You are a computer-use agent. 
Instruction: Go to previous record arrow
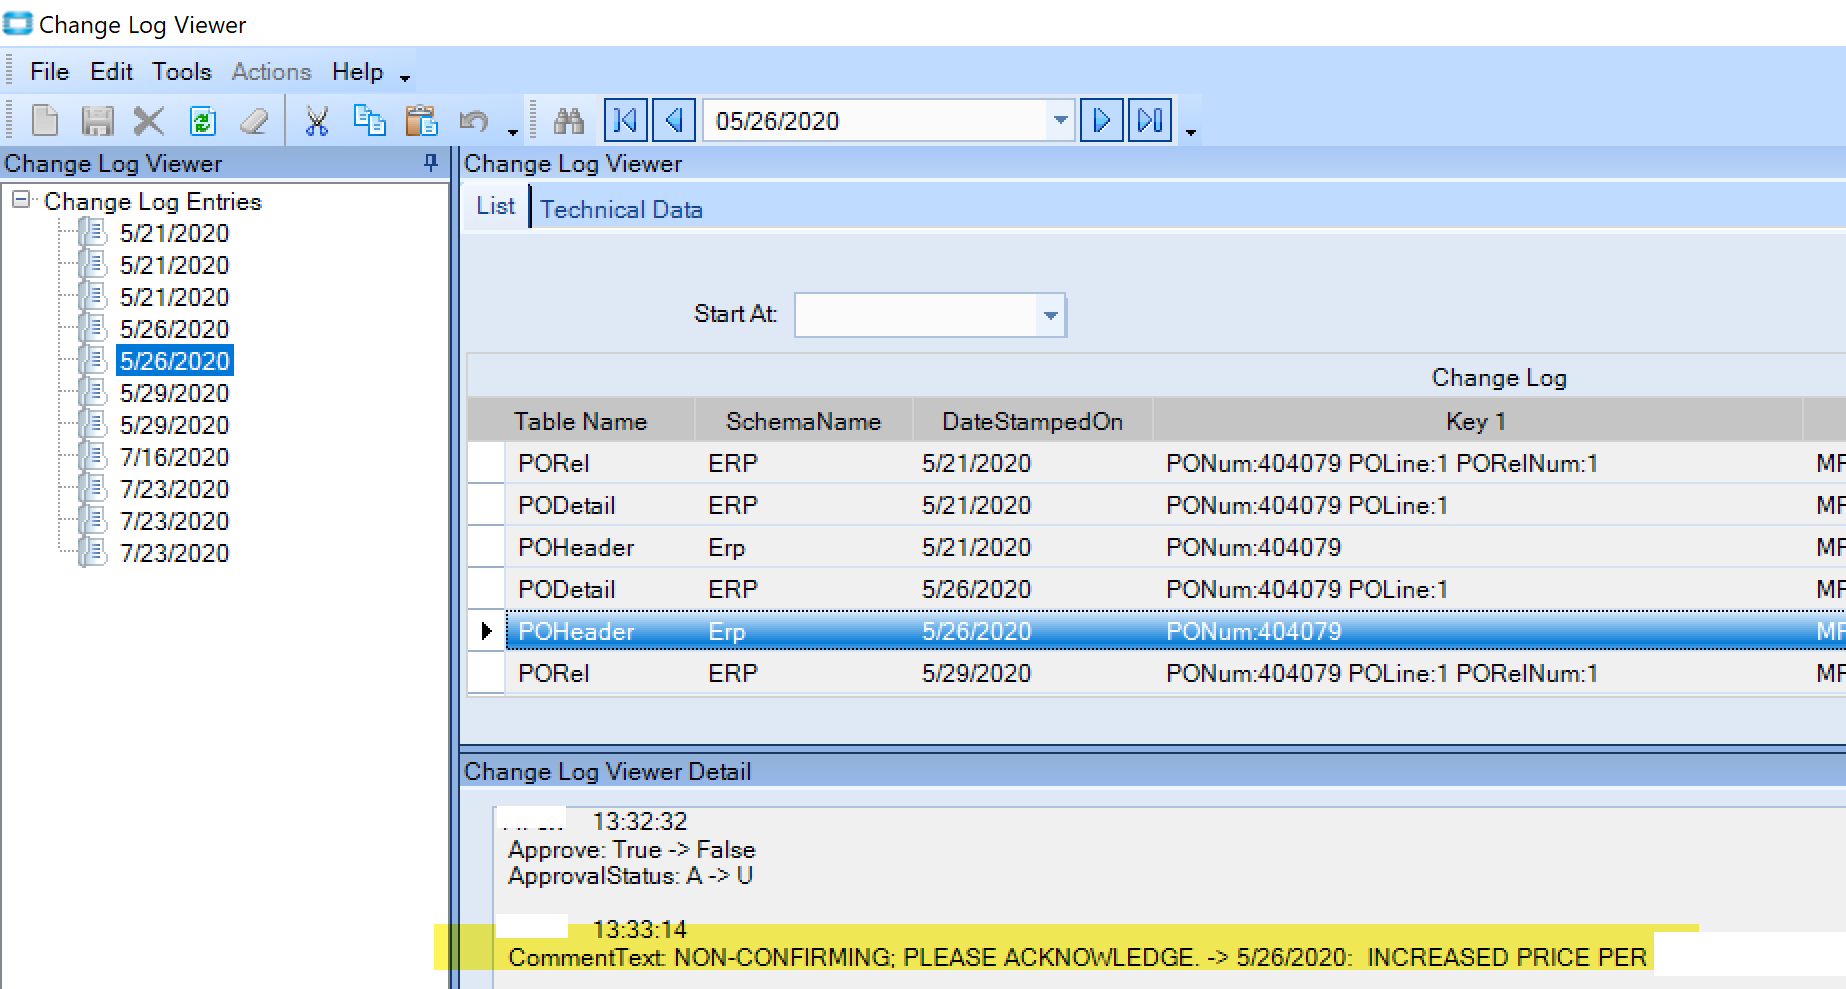coord(674,121)
